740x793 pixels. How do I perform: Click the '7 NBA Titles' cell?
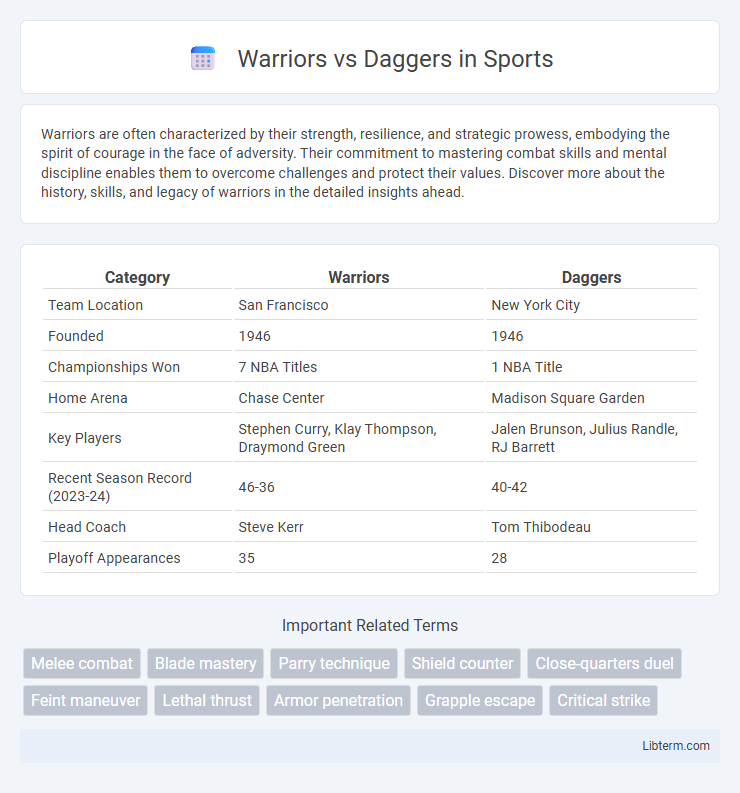(359, 367)
